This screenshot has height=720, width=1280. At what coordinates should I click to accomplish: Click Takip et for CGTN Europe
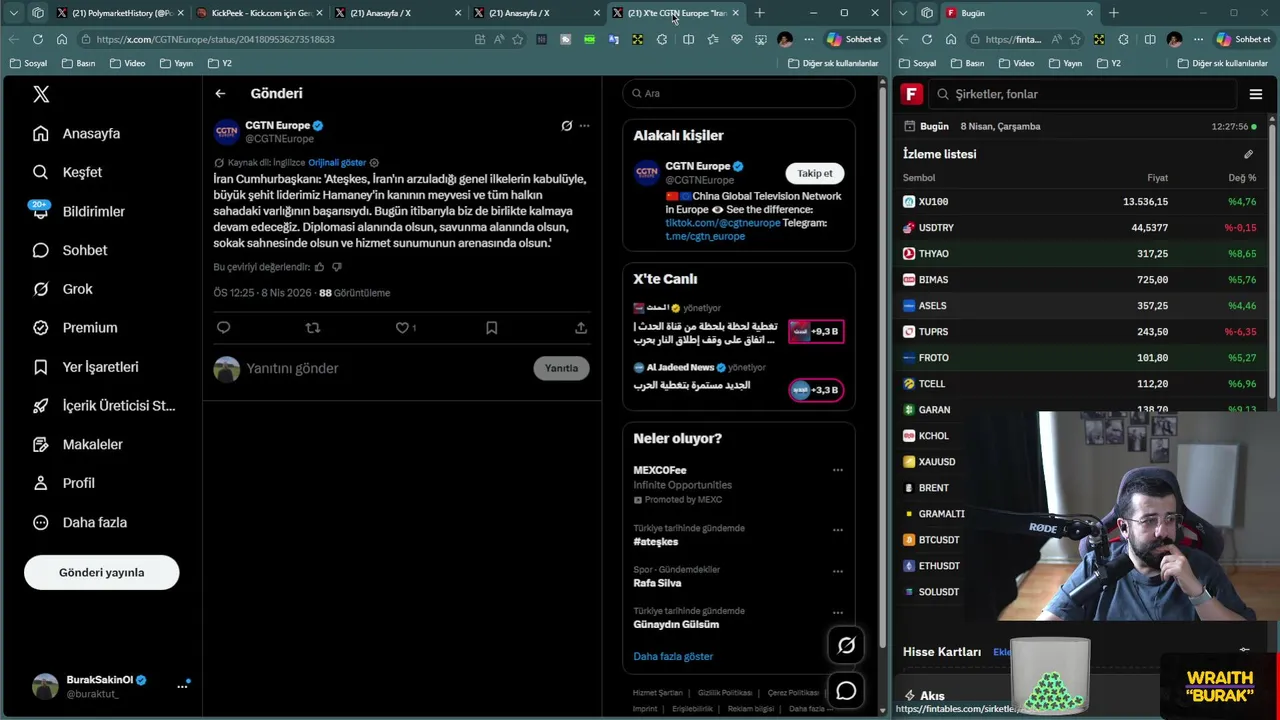click(x=814, y=173)
